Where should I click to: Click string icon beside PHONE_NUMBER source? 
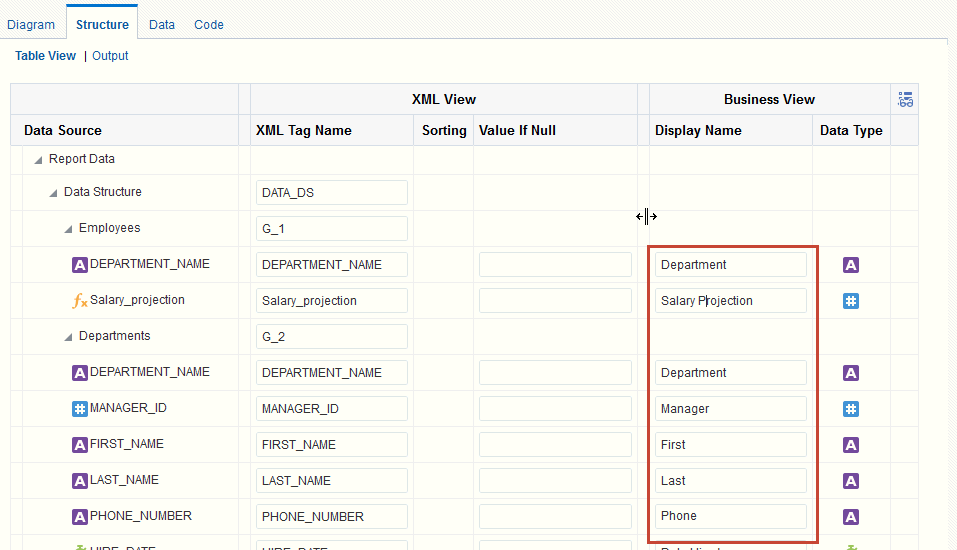click(x=80, y=517)
